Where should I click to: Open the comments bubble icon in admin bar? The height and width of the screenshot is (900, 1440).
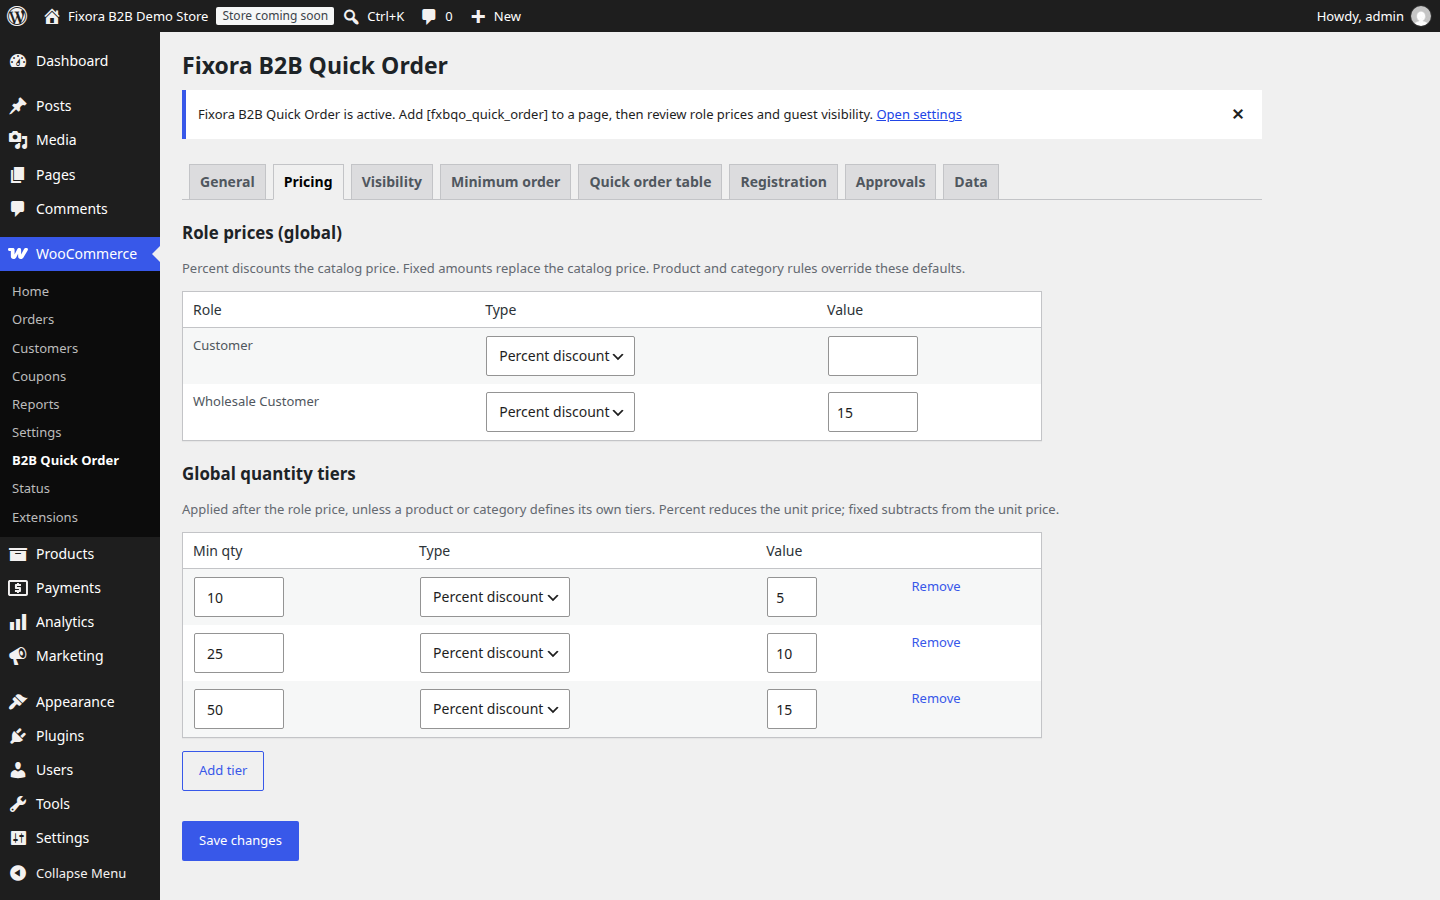(429, 16)
